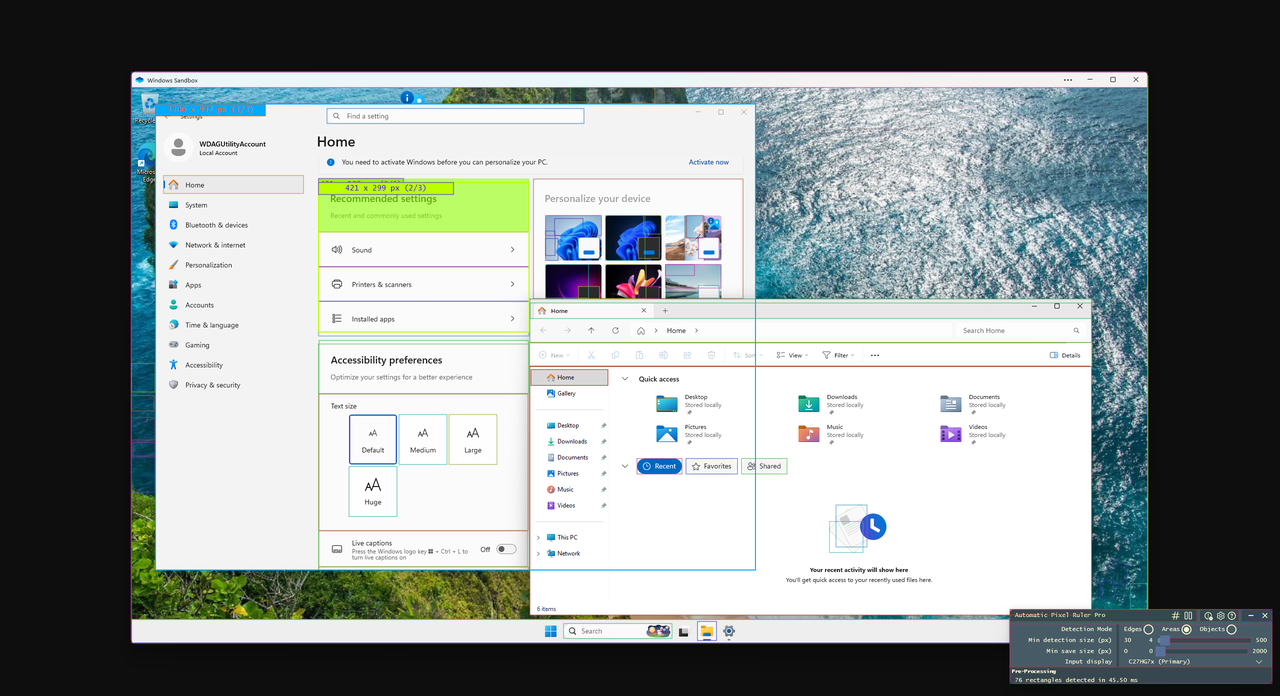
Task: Open Accounts in Settings sidebar
Action: tap(234, 305)
